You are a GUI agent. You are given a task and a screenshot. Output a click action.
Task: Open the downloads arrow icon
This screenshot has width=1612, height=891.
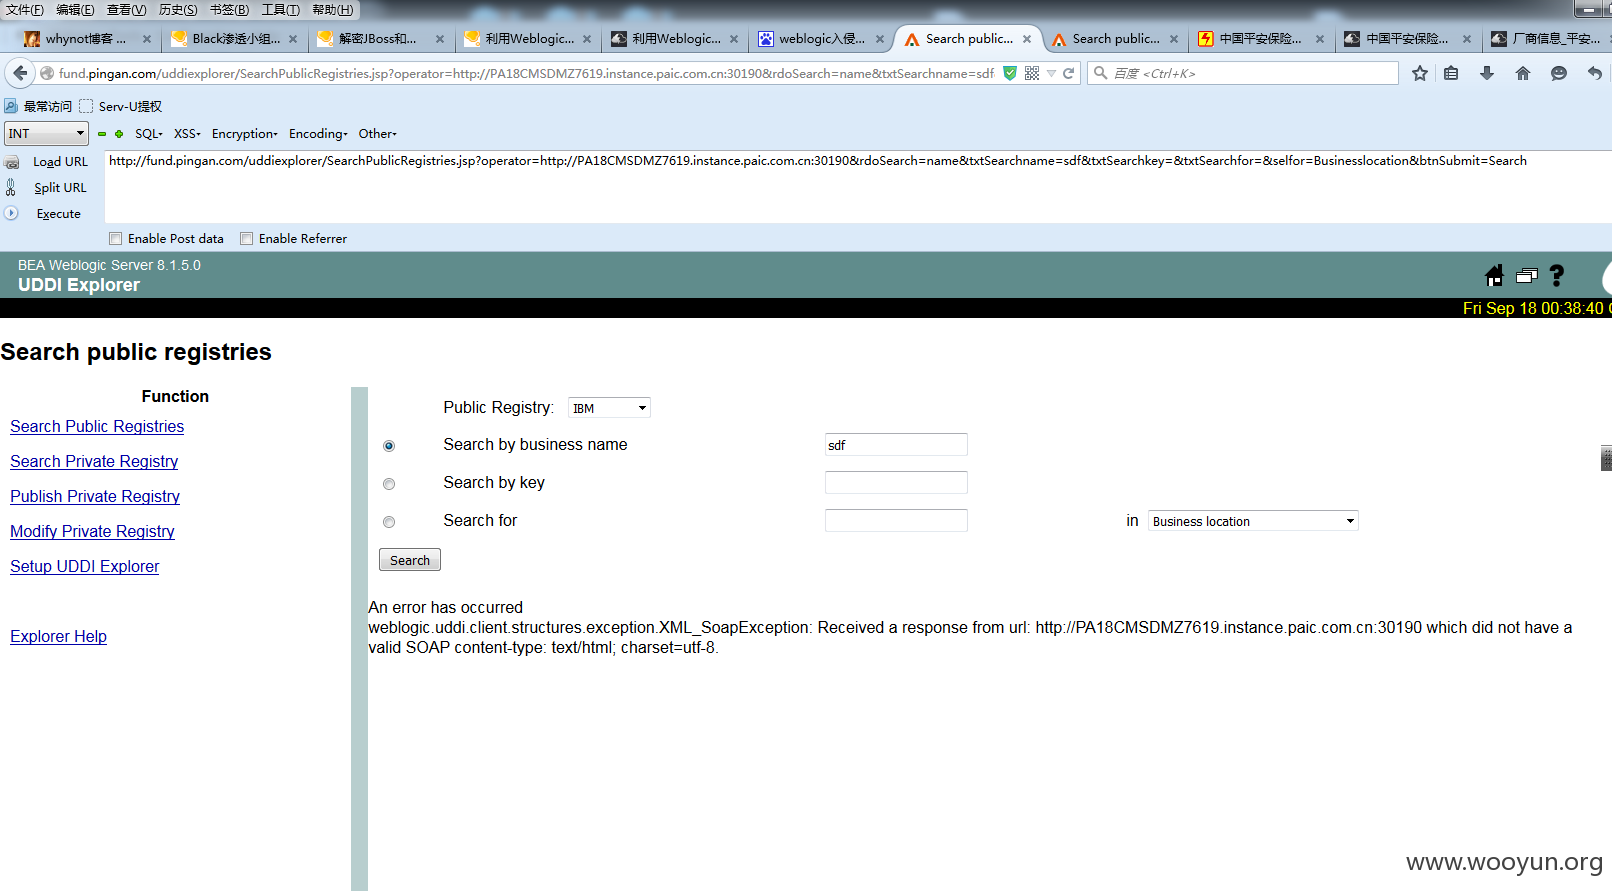[1487, 73]
